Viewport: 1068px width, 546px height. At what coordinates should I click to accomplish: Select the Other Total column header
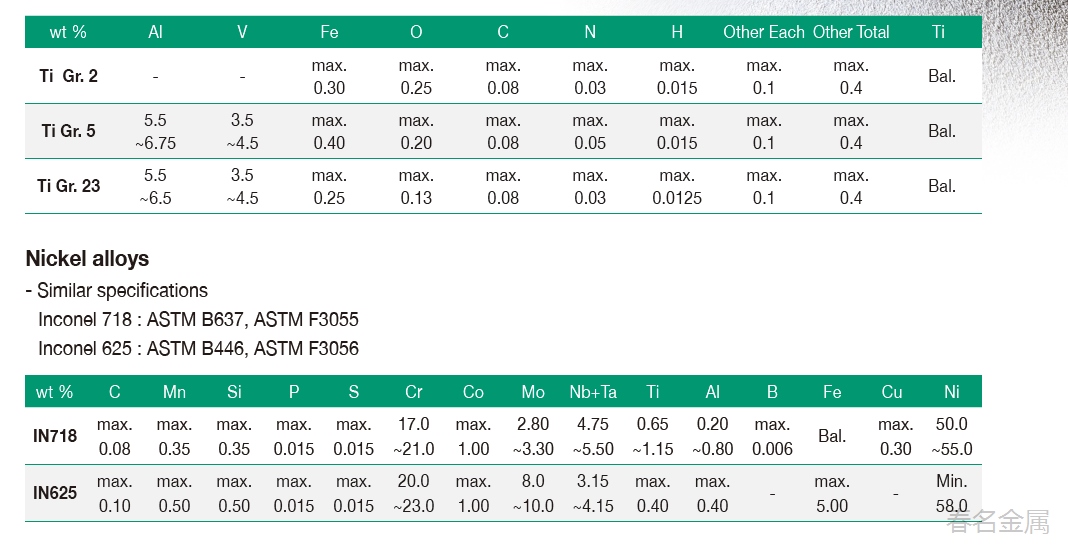851,32
